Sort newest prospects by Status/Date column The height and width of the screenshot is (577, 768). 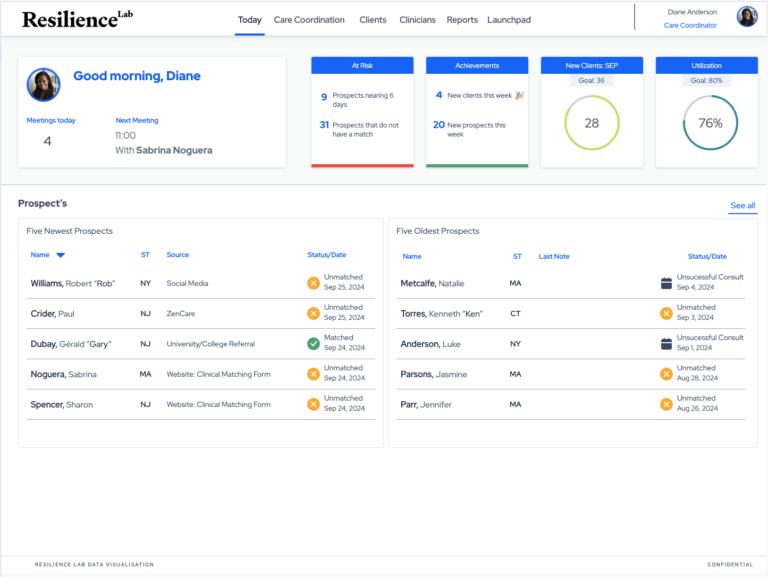[327, 255]
